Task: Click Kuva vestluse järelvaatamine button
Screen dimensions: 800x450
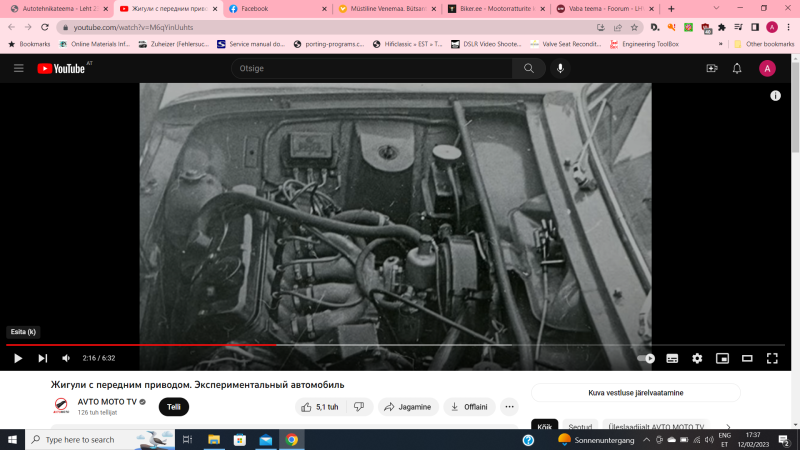Action: point(636,393)
